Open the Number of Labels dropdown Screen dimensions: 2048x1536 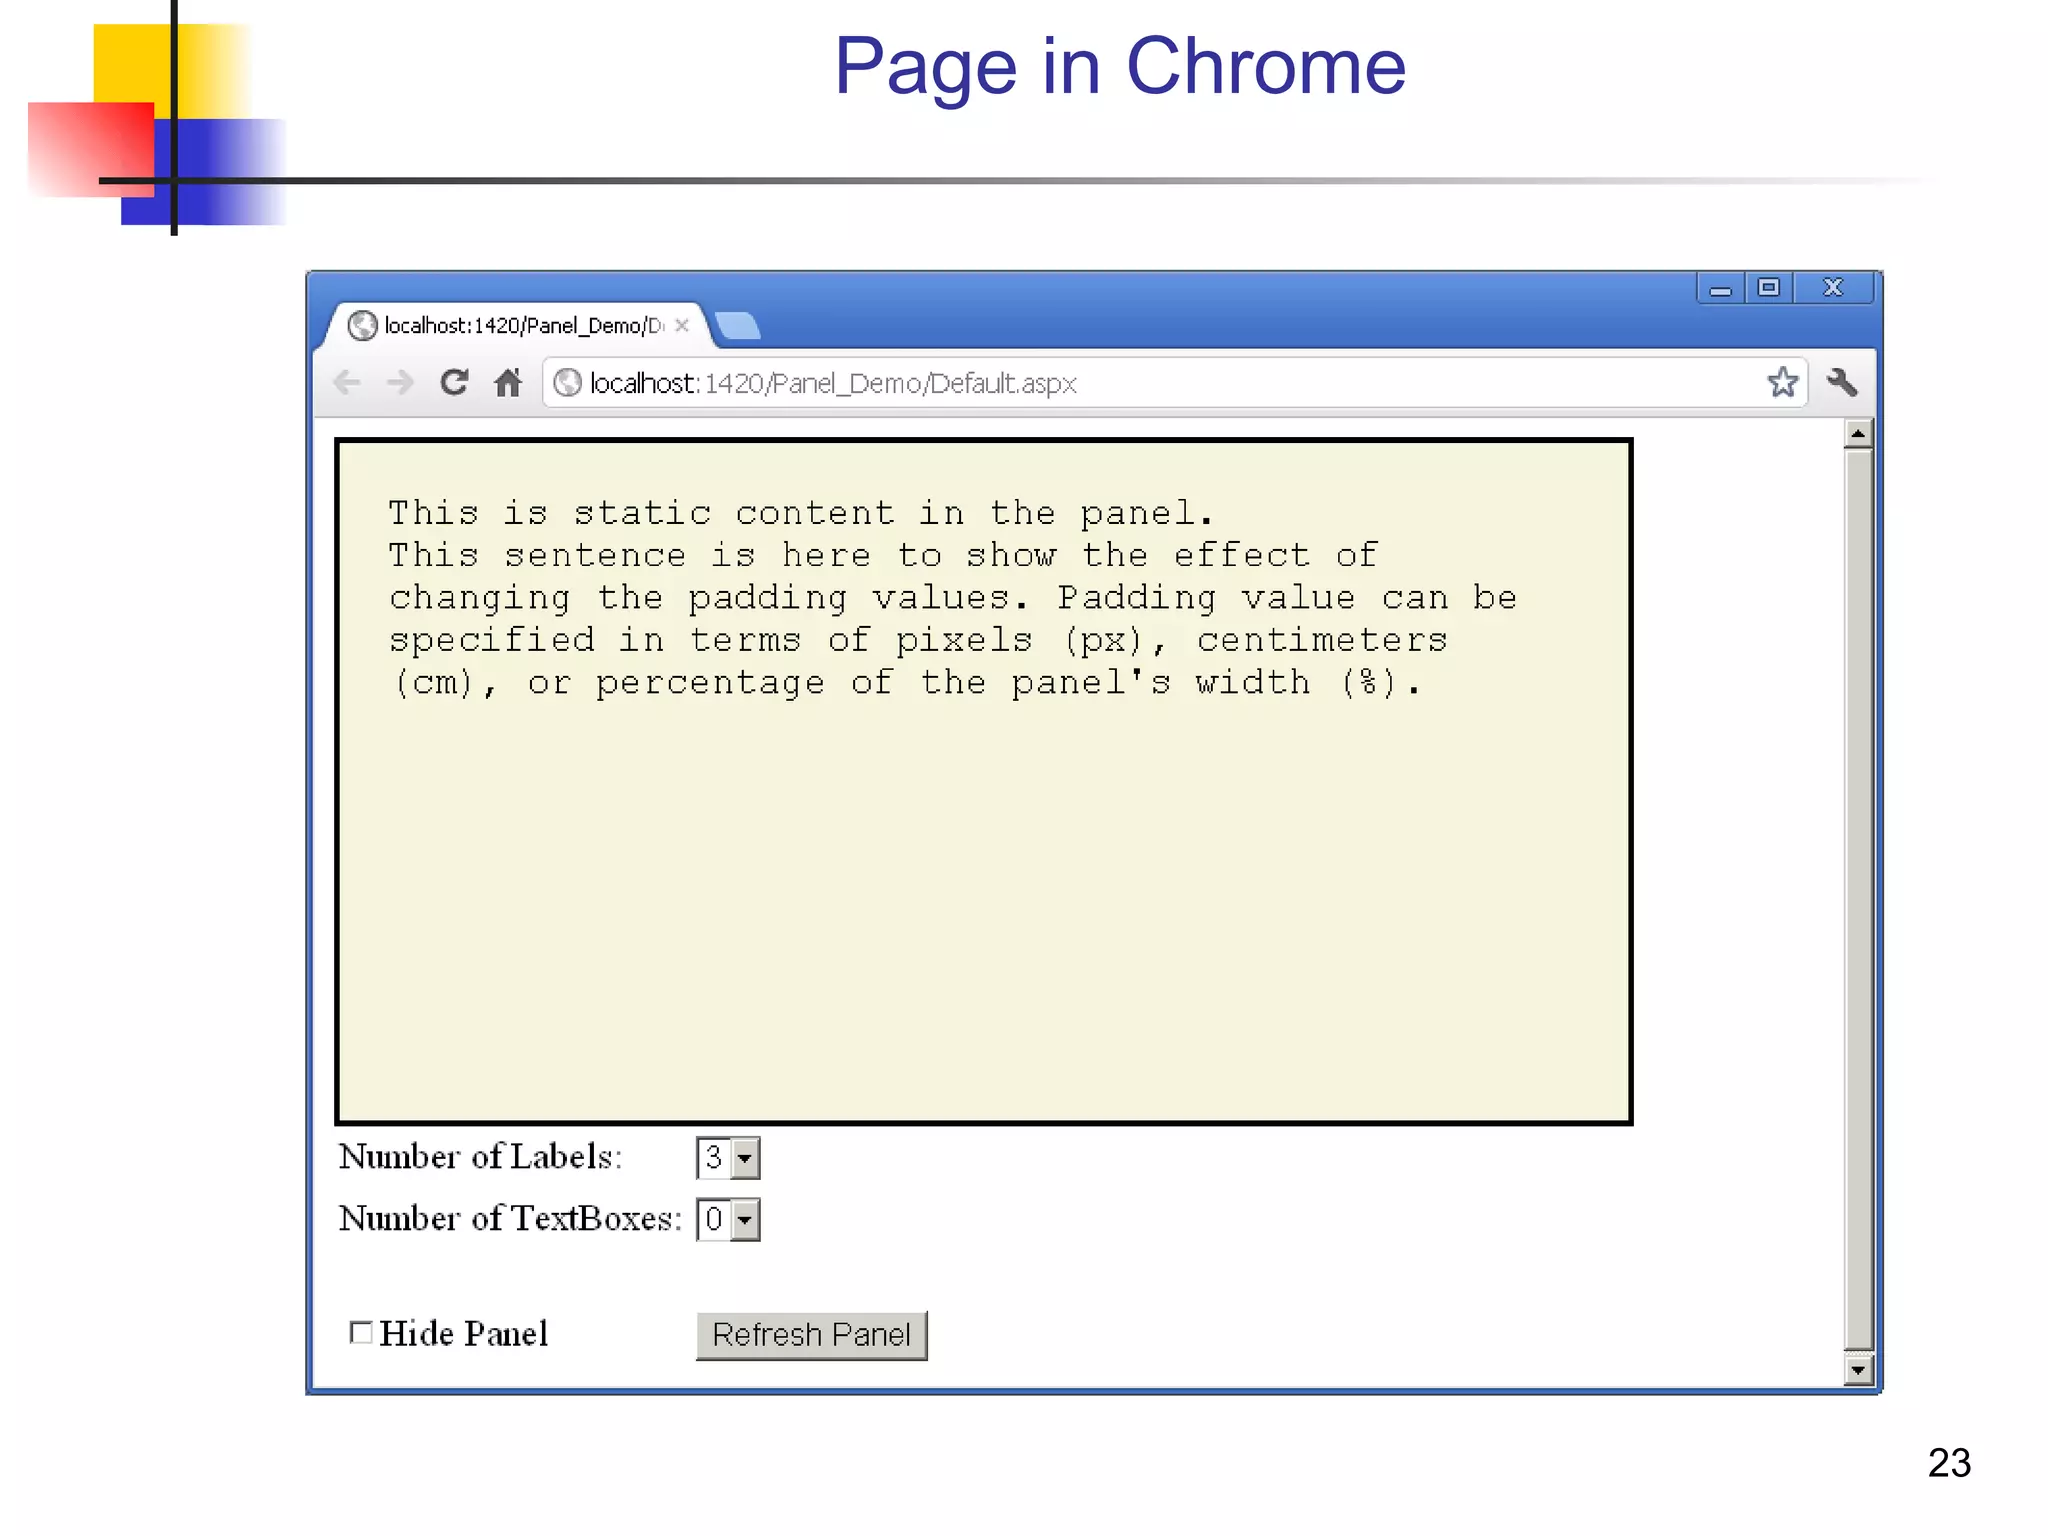(728, 1158)
